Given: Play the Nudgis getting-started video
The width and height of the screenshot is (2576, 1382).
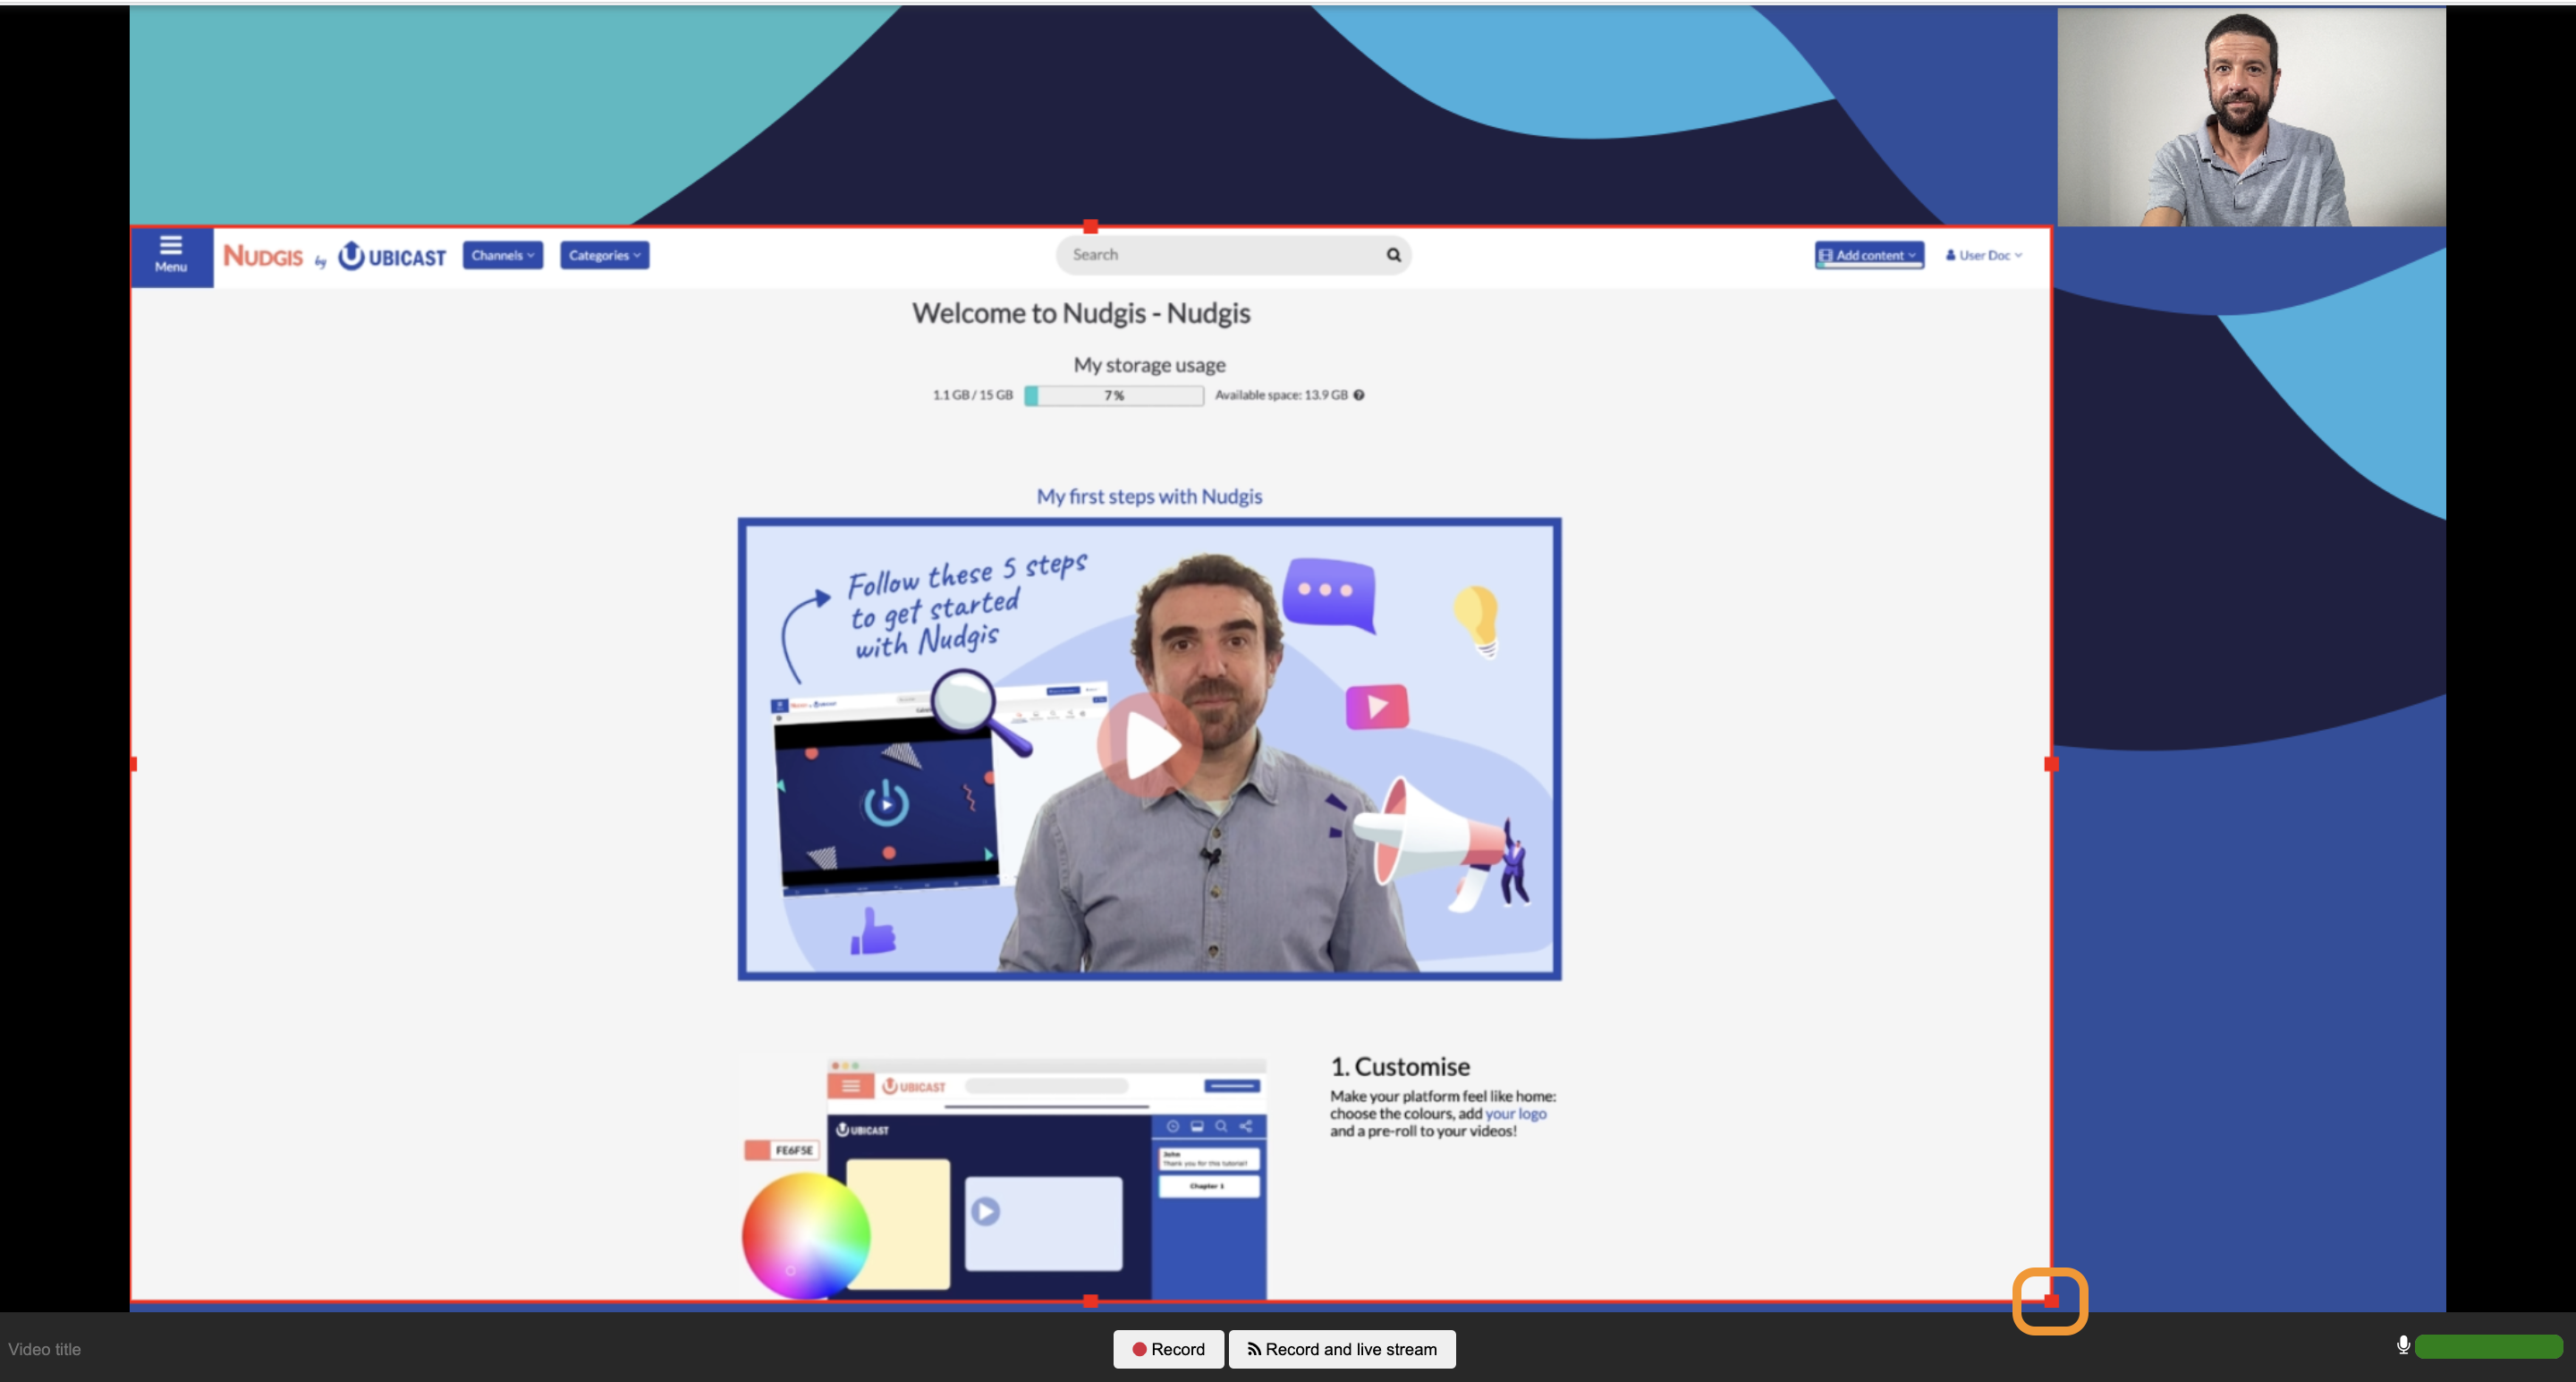Looking at the screenshot, I should coord(1149,745).
